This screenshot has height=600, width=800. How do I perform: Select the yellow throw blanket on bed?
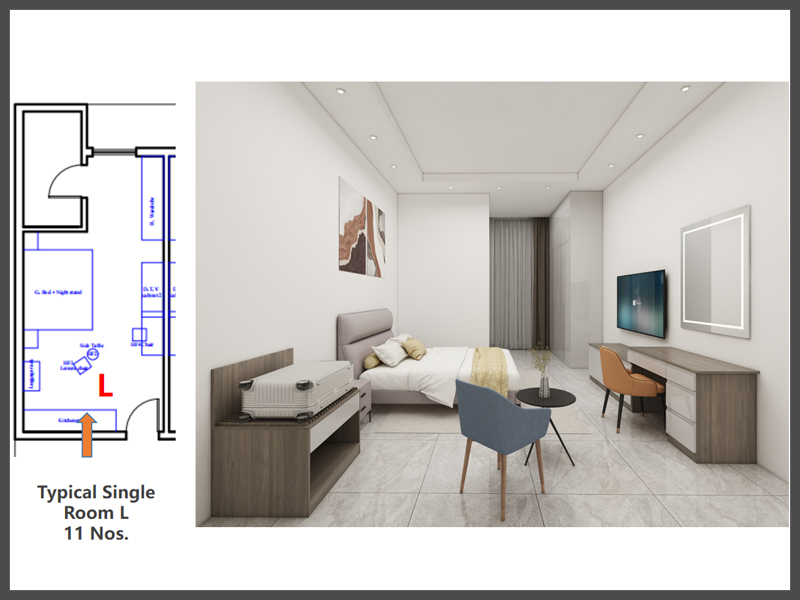pos(489,368)
